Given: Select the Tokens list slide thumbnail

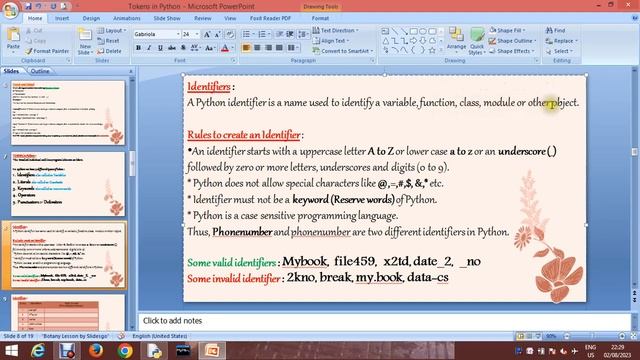Looking at the screenshot, I should pos(68,184).
